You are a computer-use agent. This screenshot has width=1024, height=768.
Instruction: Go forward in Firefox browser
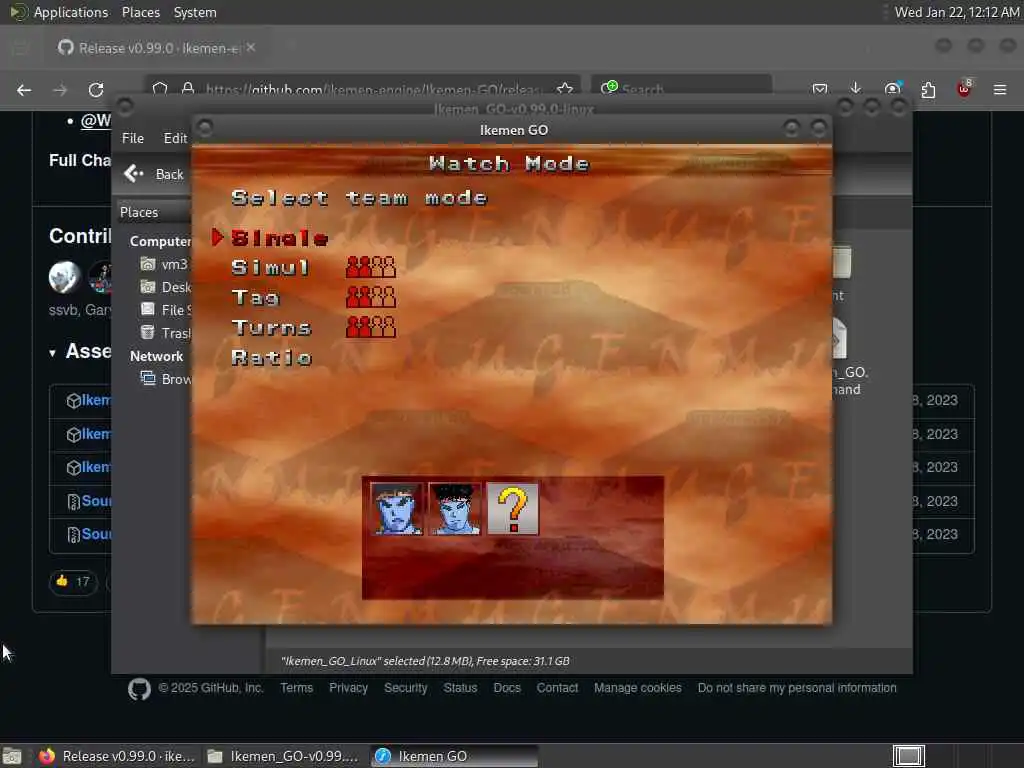coord(60,90)
